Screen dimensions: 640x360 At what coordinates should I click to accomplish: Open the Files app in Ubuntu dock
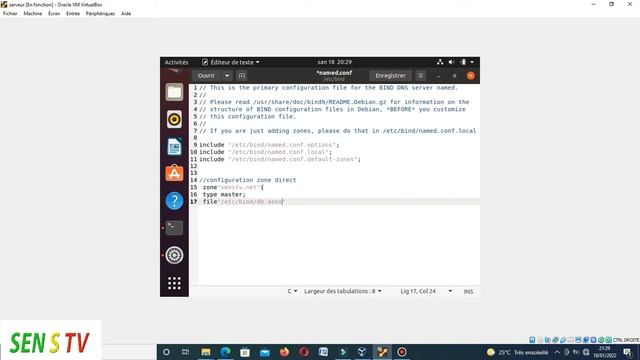[174, 92]
